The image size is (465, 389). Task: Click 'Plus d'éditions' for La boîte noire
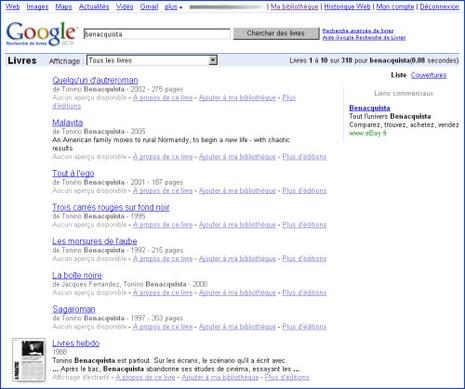pos(304,293)
